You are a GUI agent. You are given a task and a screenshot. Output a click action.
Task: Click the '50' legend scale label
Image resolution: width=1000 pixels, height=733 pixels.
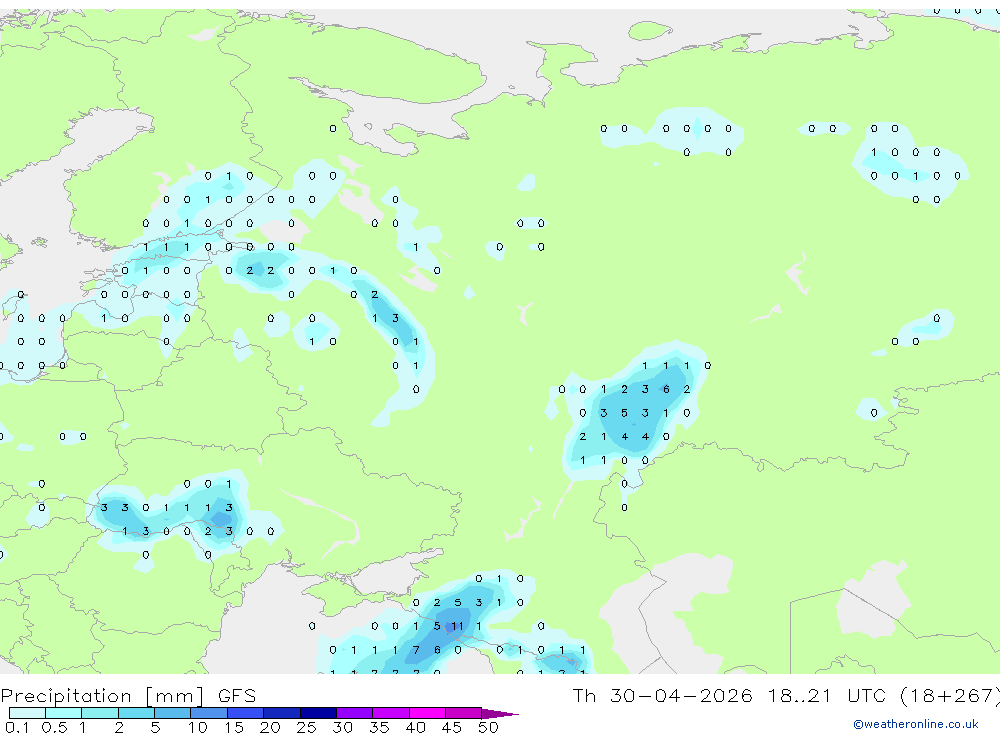488,727
